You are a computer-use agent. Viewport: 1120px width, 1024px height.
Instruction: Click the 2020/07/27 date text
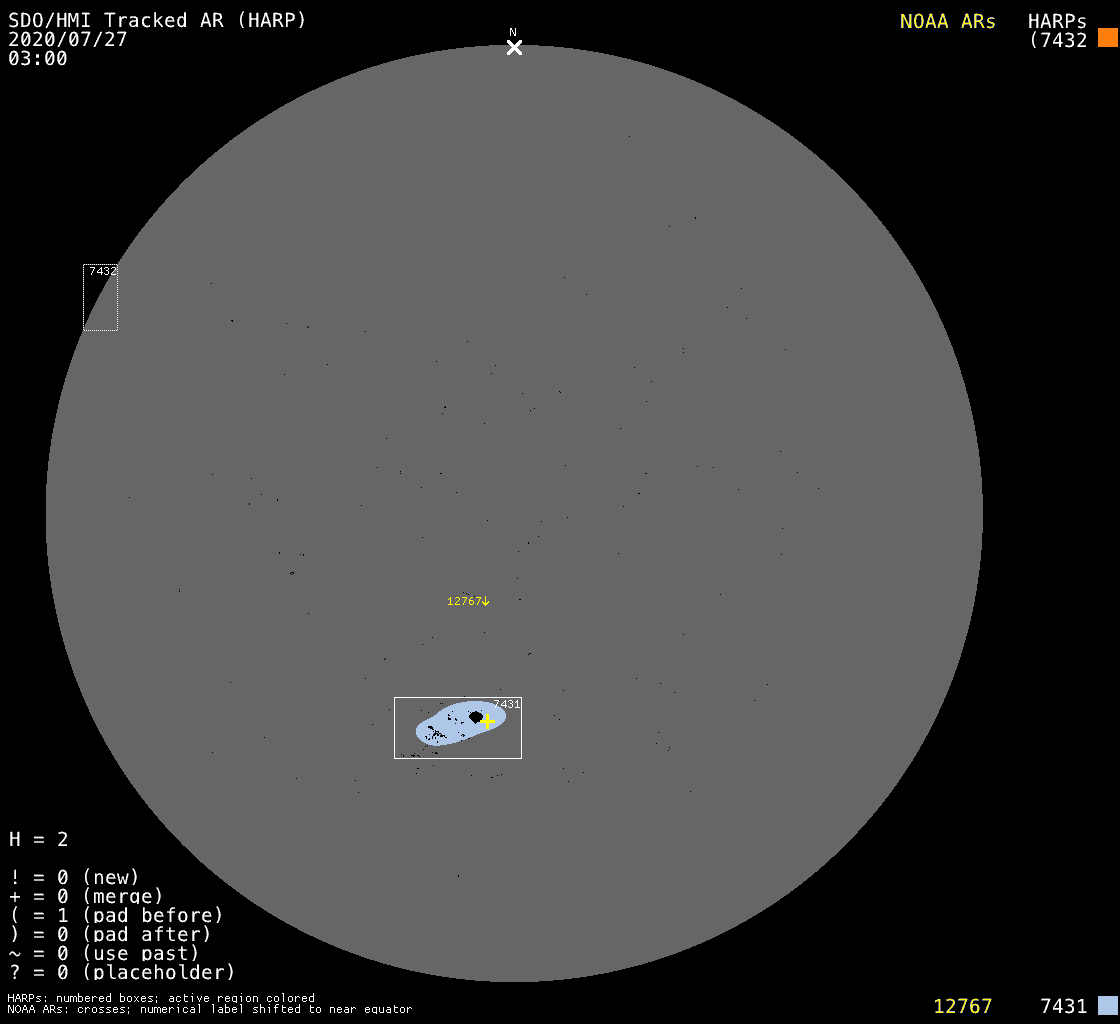point(68,39)
